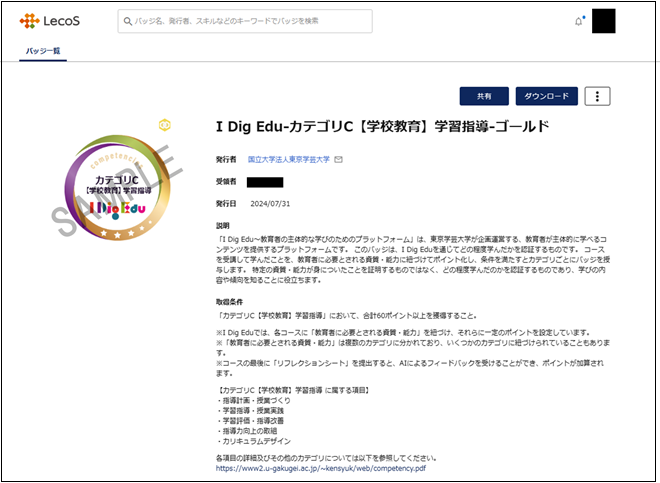Switch to the バッジ一覧 tab
660x483 pixels.
point(43,51)
